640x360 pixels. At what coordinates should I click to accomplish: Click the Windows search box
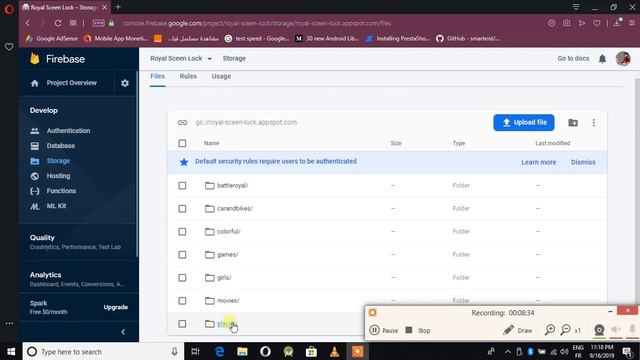coord(103,351)
